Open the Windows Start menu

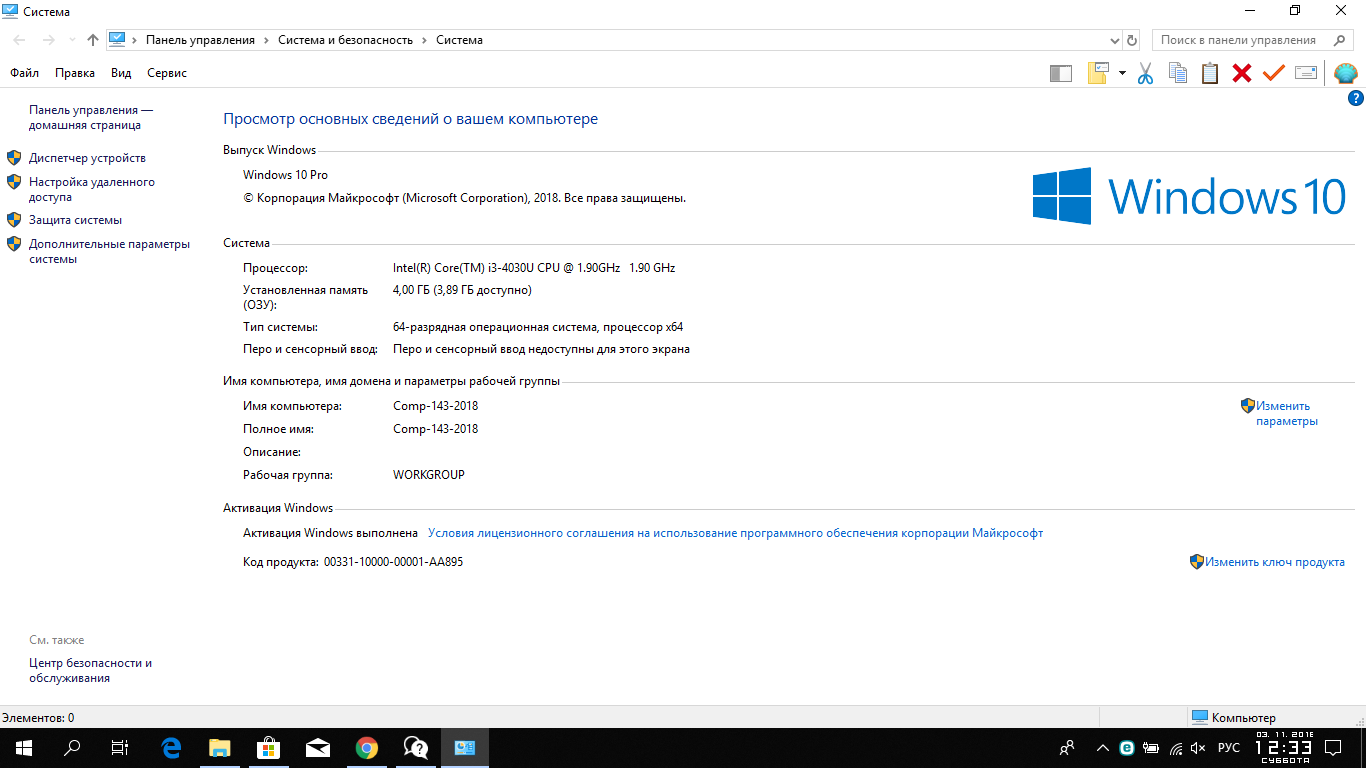click(24, 747)
